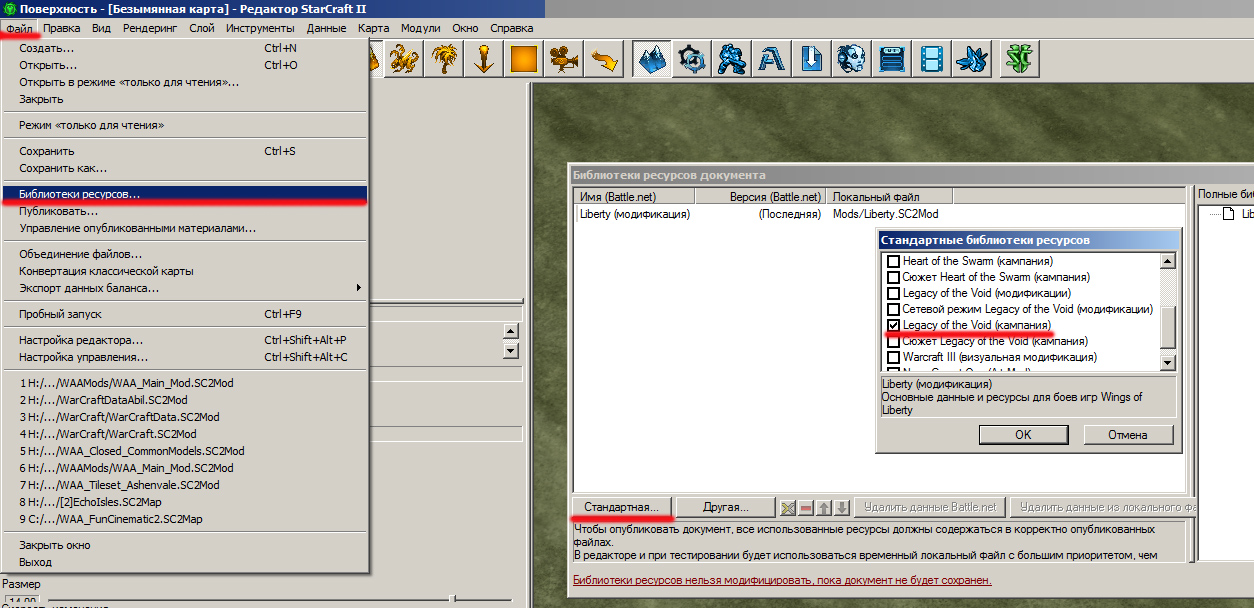Open the Окно menu
The width and height of the screenshot is (1254, 608).
[x=465, y=28]
